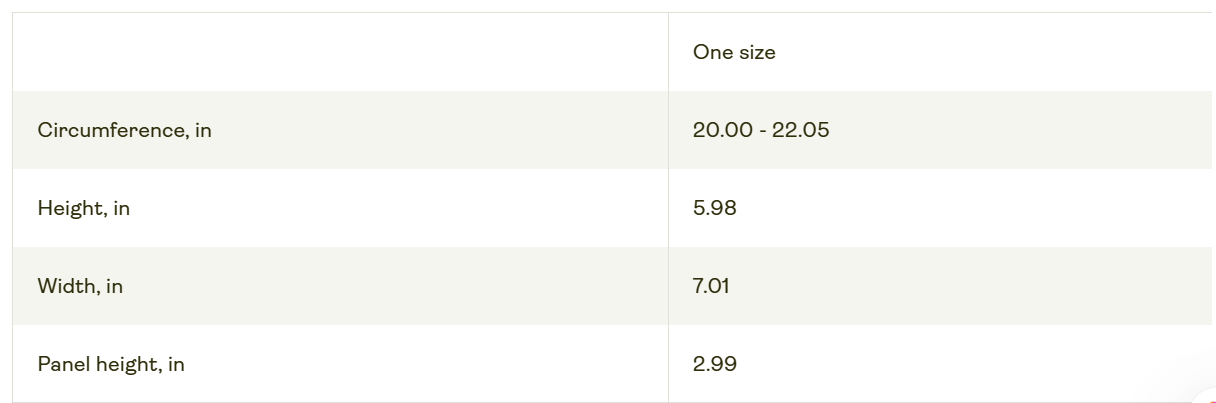Click the word "size" in column header
Image resolution: width=1216 pixels, height=403 pixels.
pyautogui.click(x=757, y=52)
